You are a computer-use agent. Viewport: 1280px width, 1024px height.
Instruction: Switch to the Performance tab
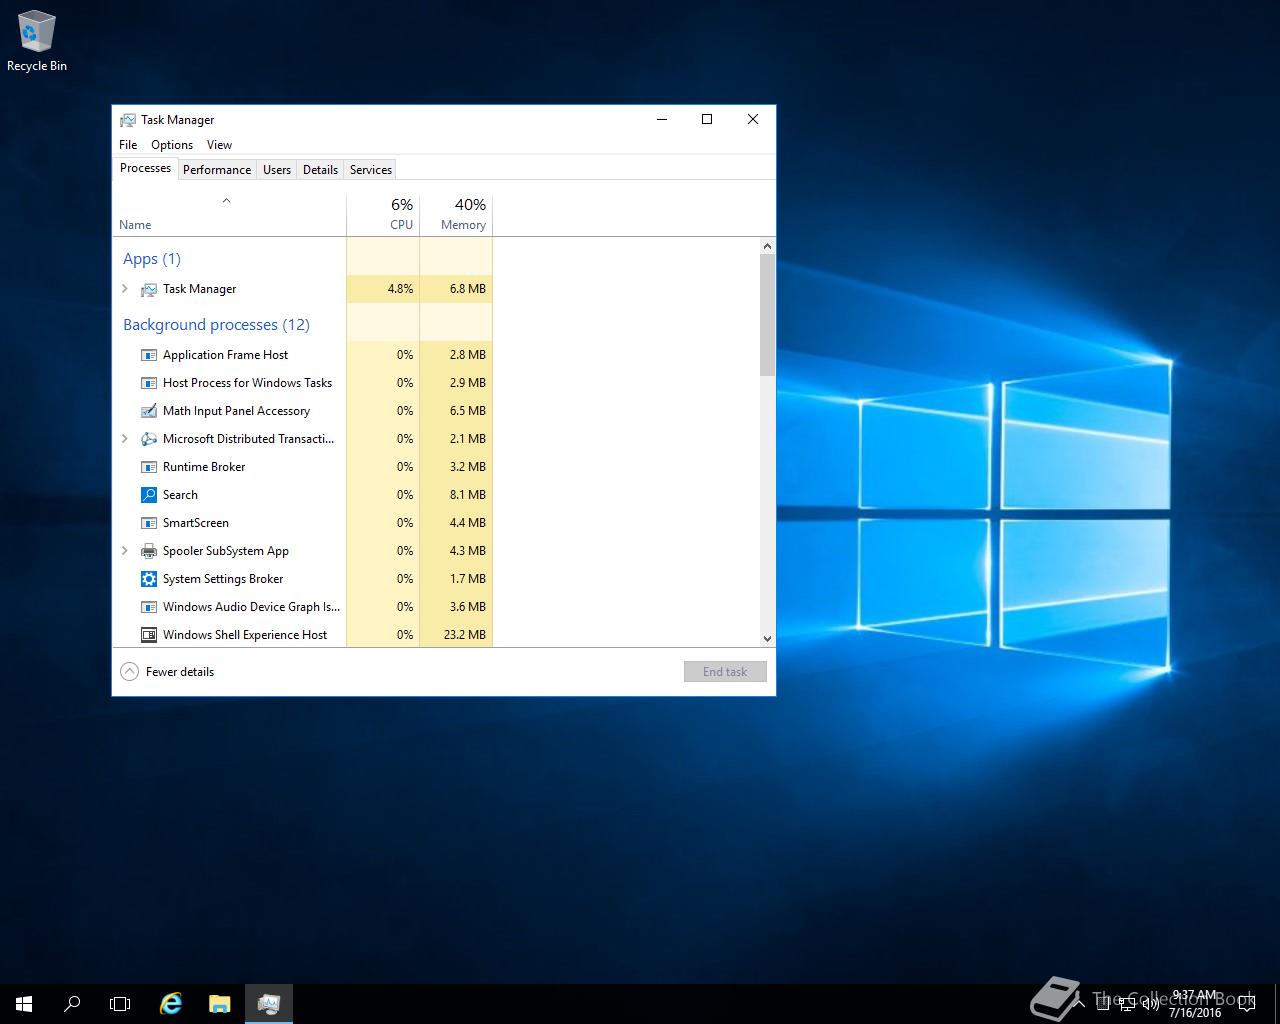click(217, 170)
